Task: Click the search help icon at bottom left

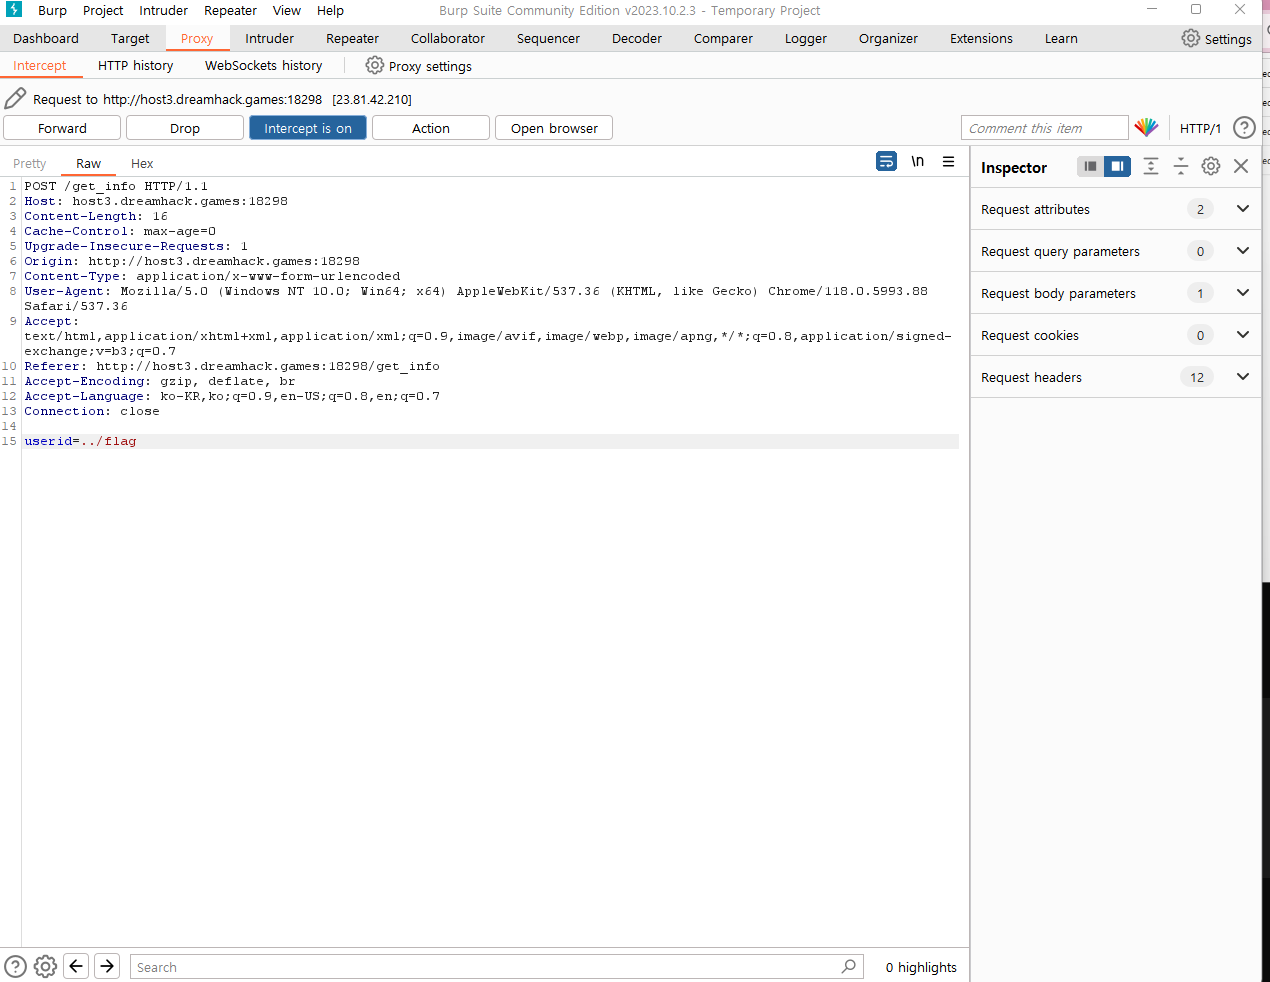Action: click(x=16, y=966)
